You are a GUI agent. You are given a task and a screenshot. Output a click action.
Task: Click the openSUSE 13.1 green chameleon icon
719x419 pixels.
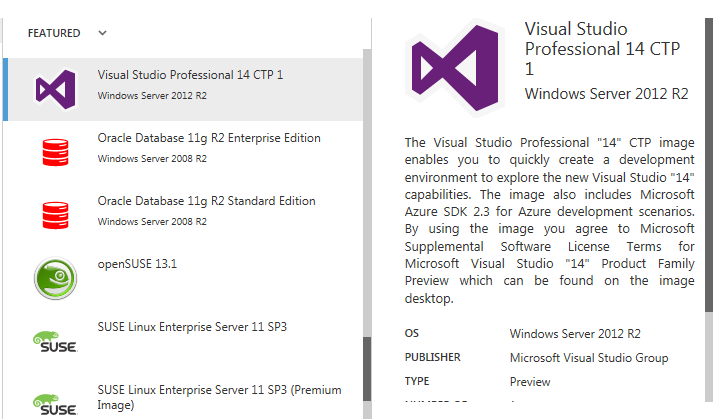point(55,278)
